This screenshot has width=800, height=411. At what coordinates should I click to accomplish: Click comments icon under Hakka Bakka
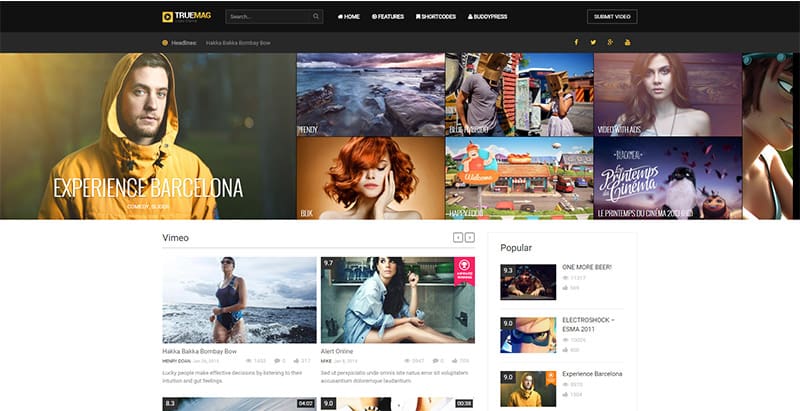277,361
